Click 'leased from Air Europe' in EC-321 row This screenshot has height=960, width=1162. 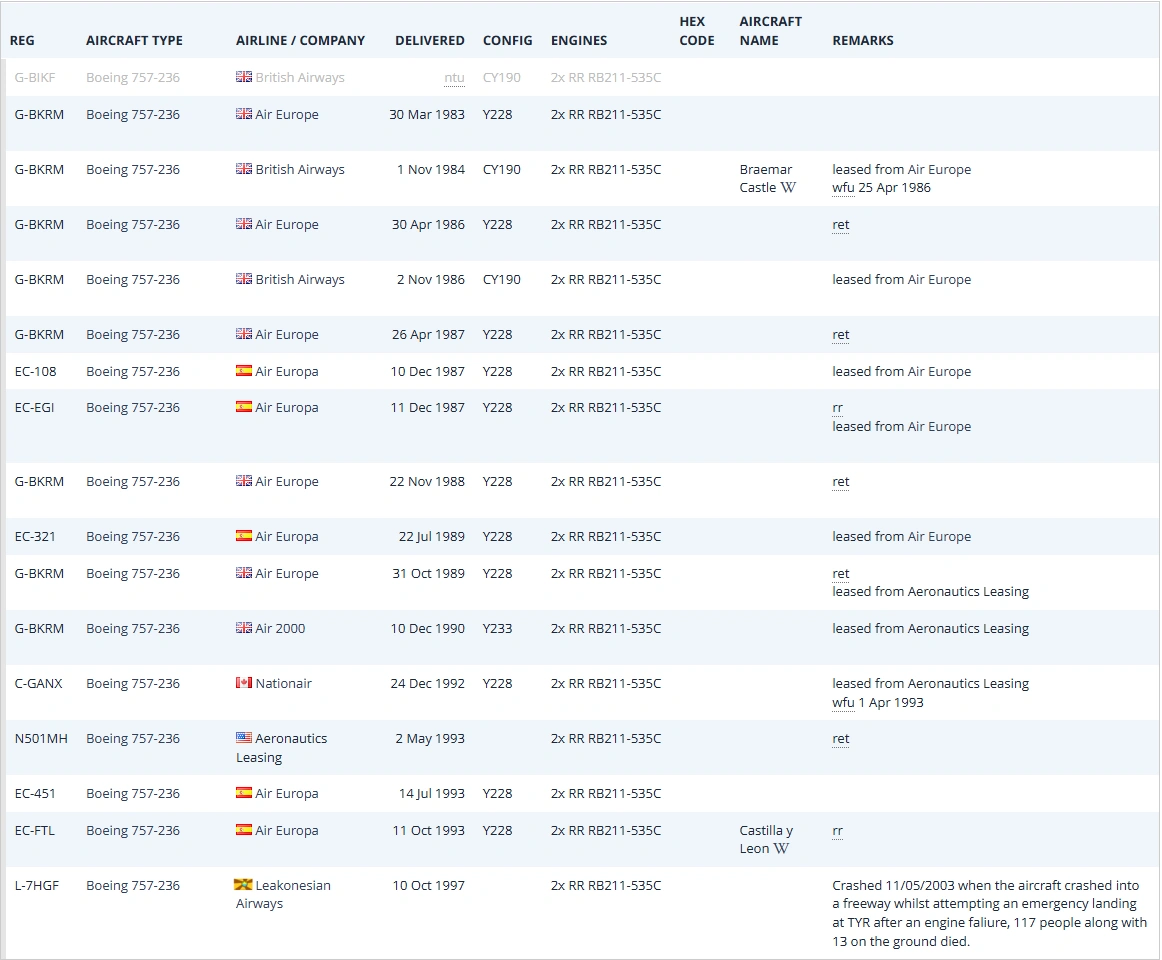coord(901,536)
